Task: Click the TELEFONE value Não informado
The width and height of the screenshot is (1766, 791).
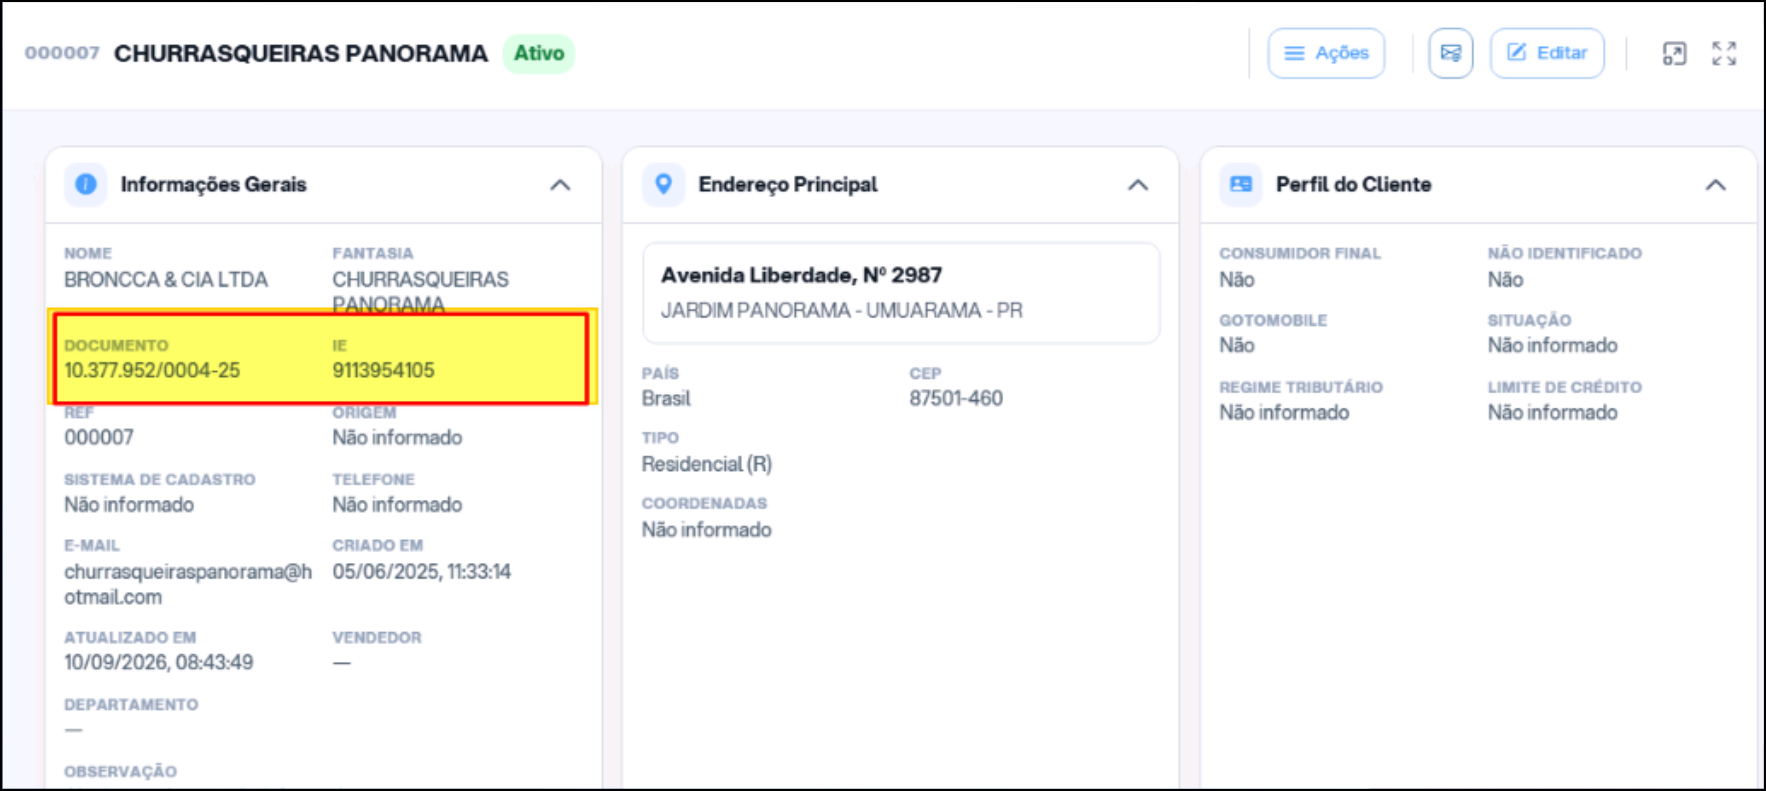Action: 397,505
